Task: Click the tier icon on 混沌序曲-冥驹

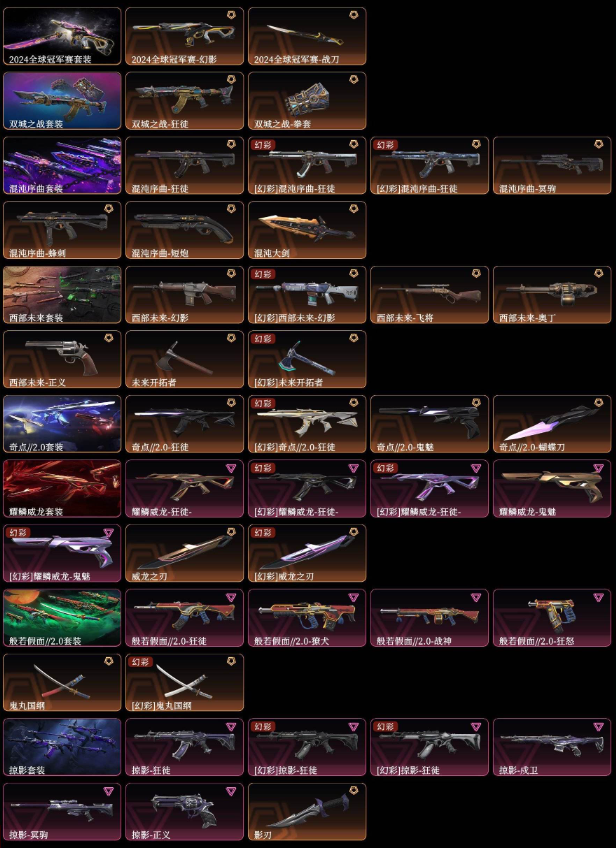Action: 599,144
